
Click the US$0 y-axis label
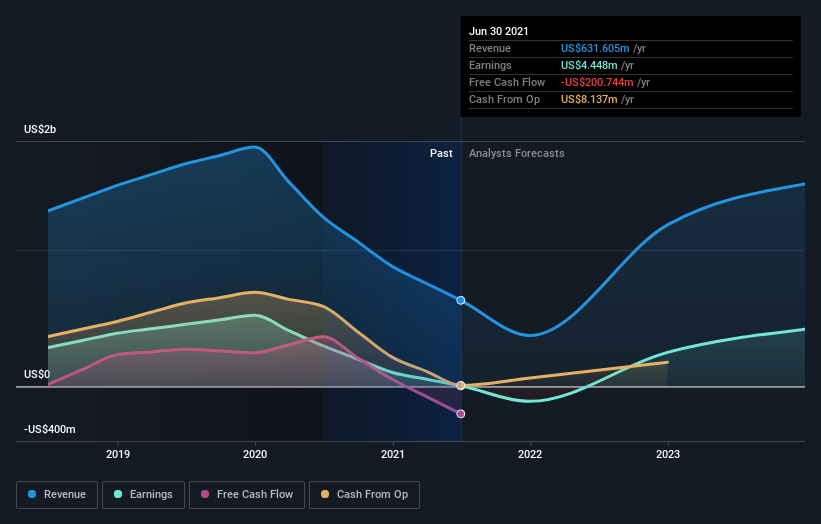click(37, 374)
